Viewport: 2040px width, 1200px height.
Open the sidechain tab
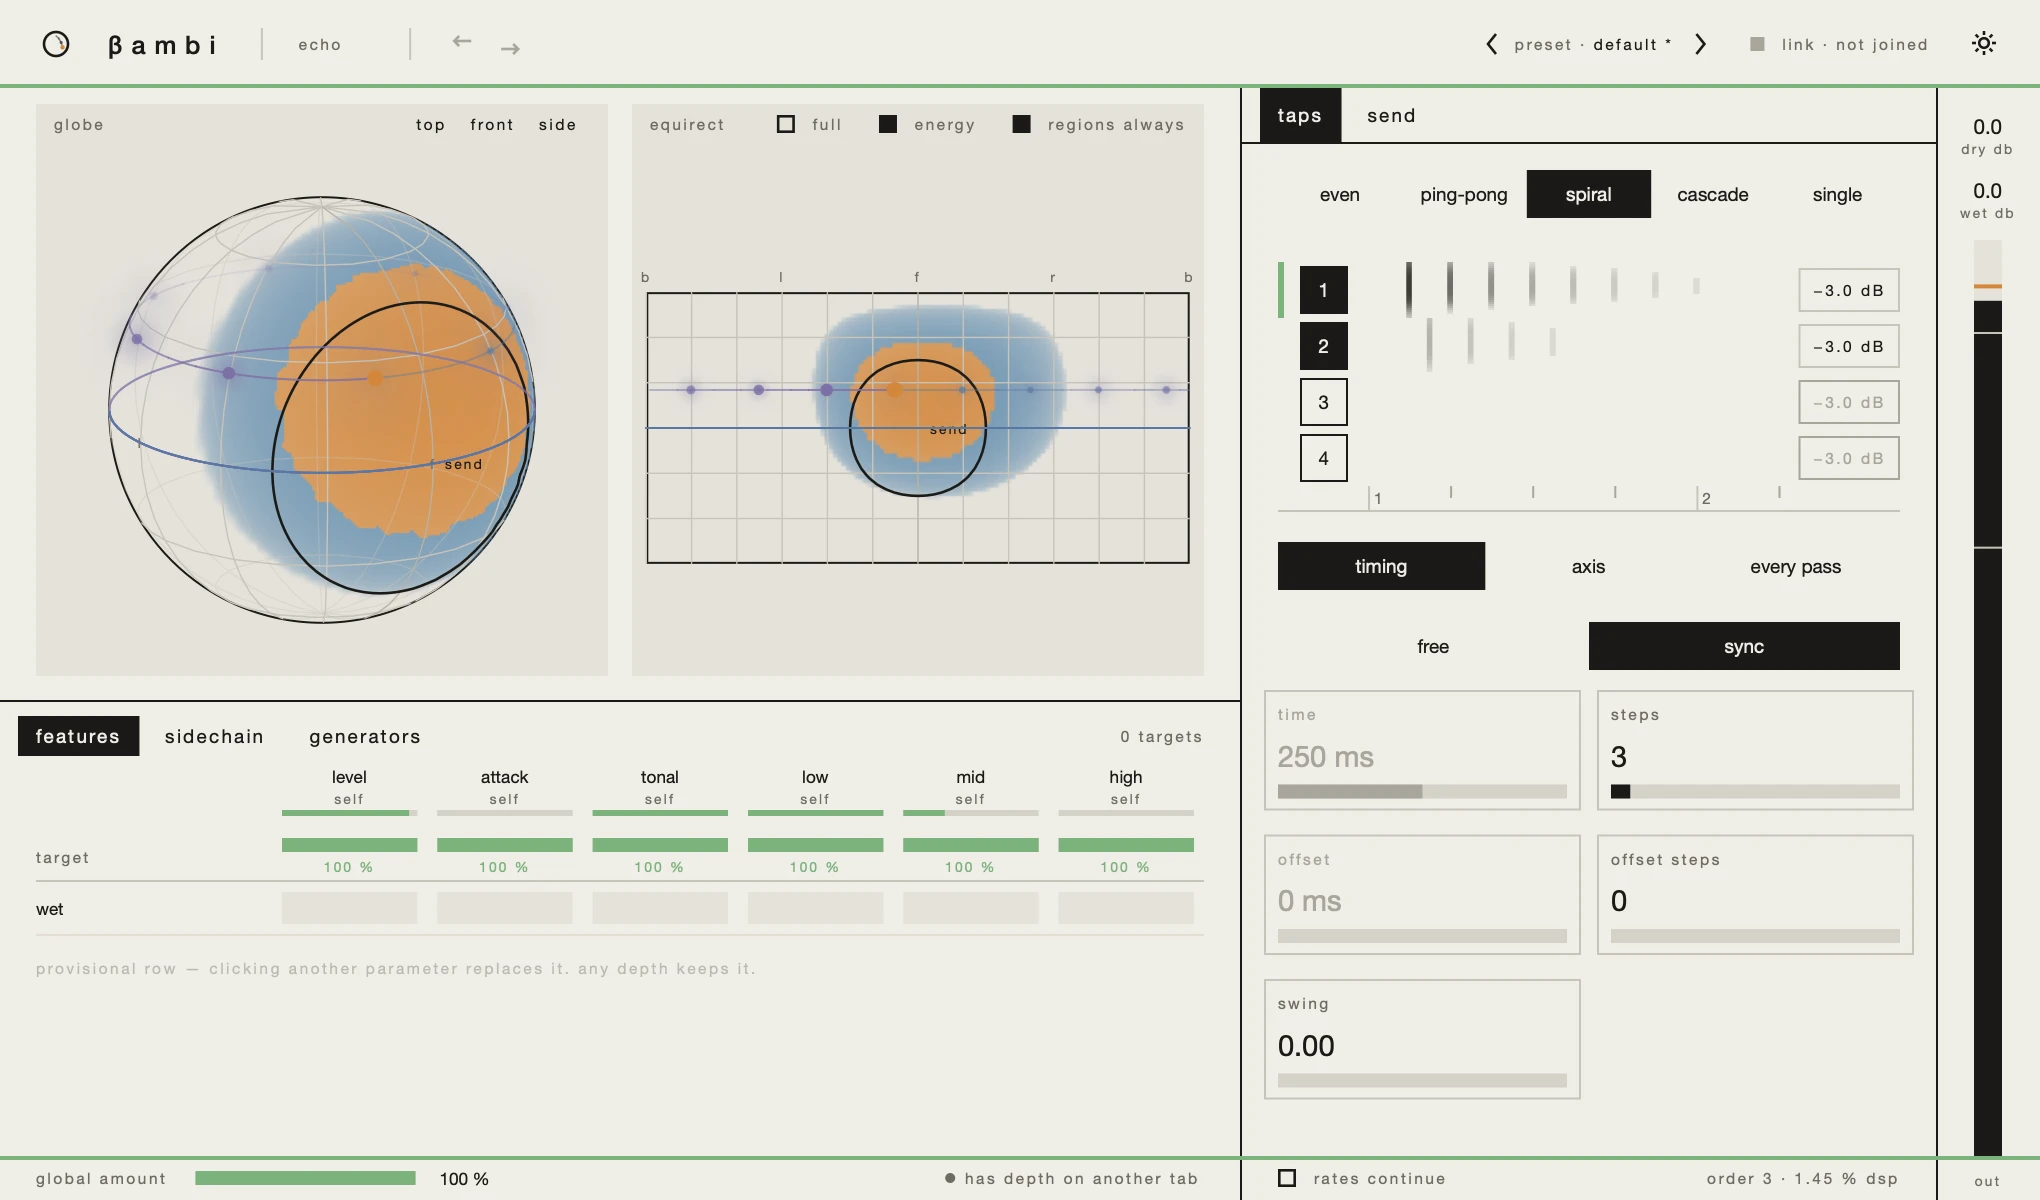click(214, 736)
